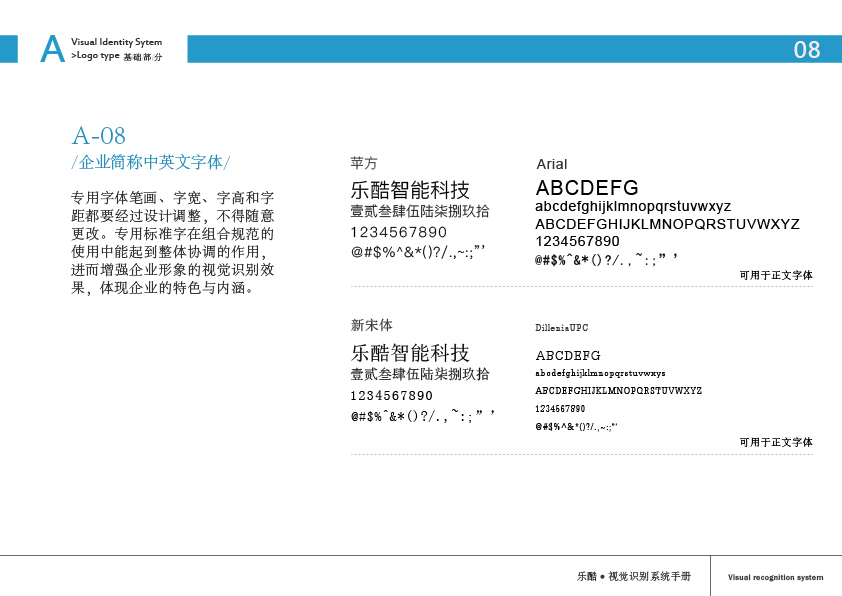Click the page number 08
The width and height of the screenshot is (842, 596).
tap(807, 50)
